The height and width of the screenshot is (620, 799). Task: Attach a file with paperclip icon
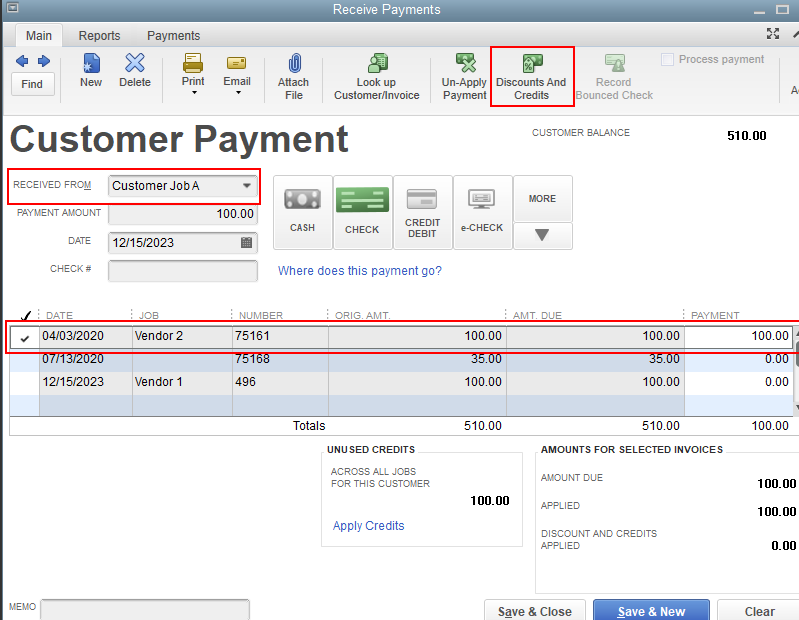pos(294,76)
